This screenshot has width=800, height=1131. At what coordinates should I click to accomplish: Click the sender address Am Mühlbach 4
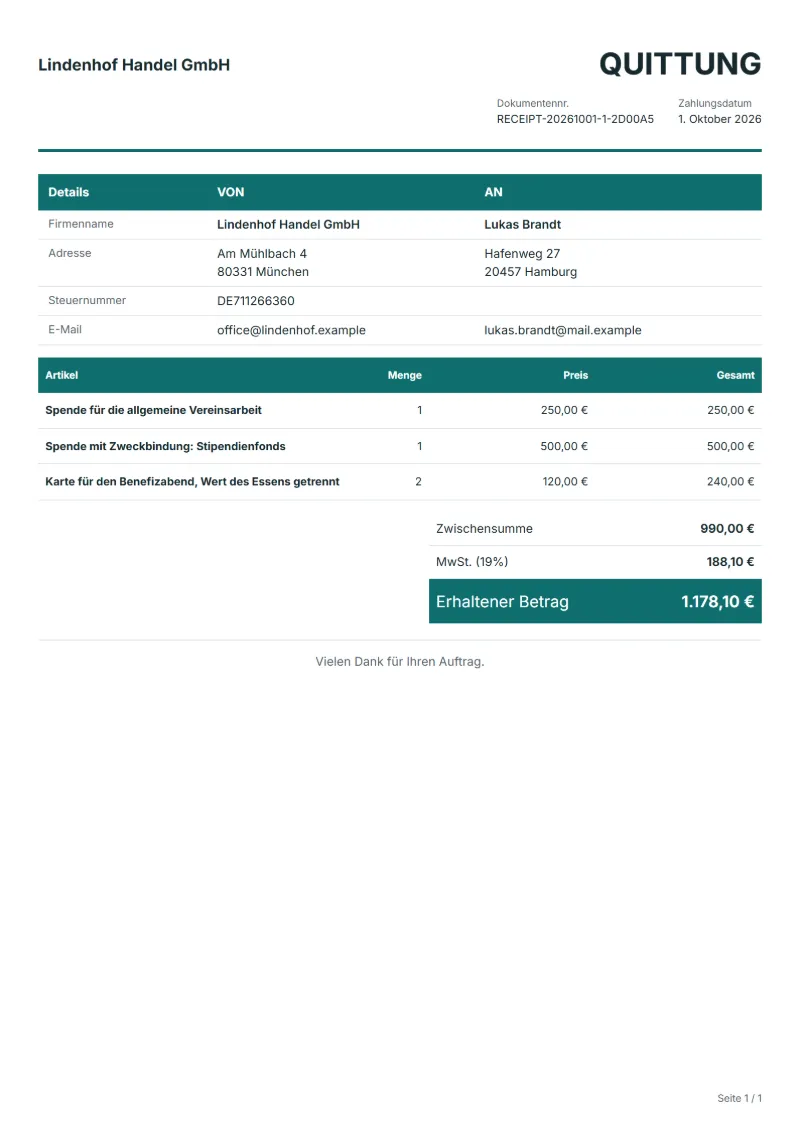click(262, 253)
